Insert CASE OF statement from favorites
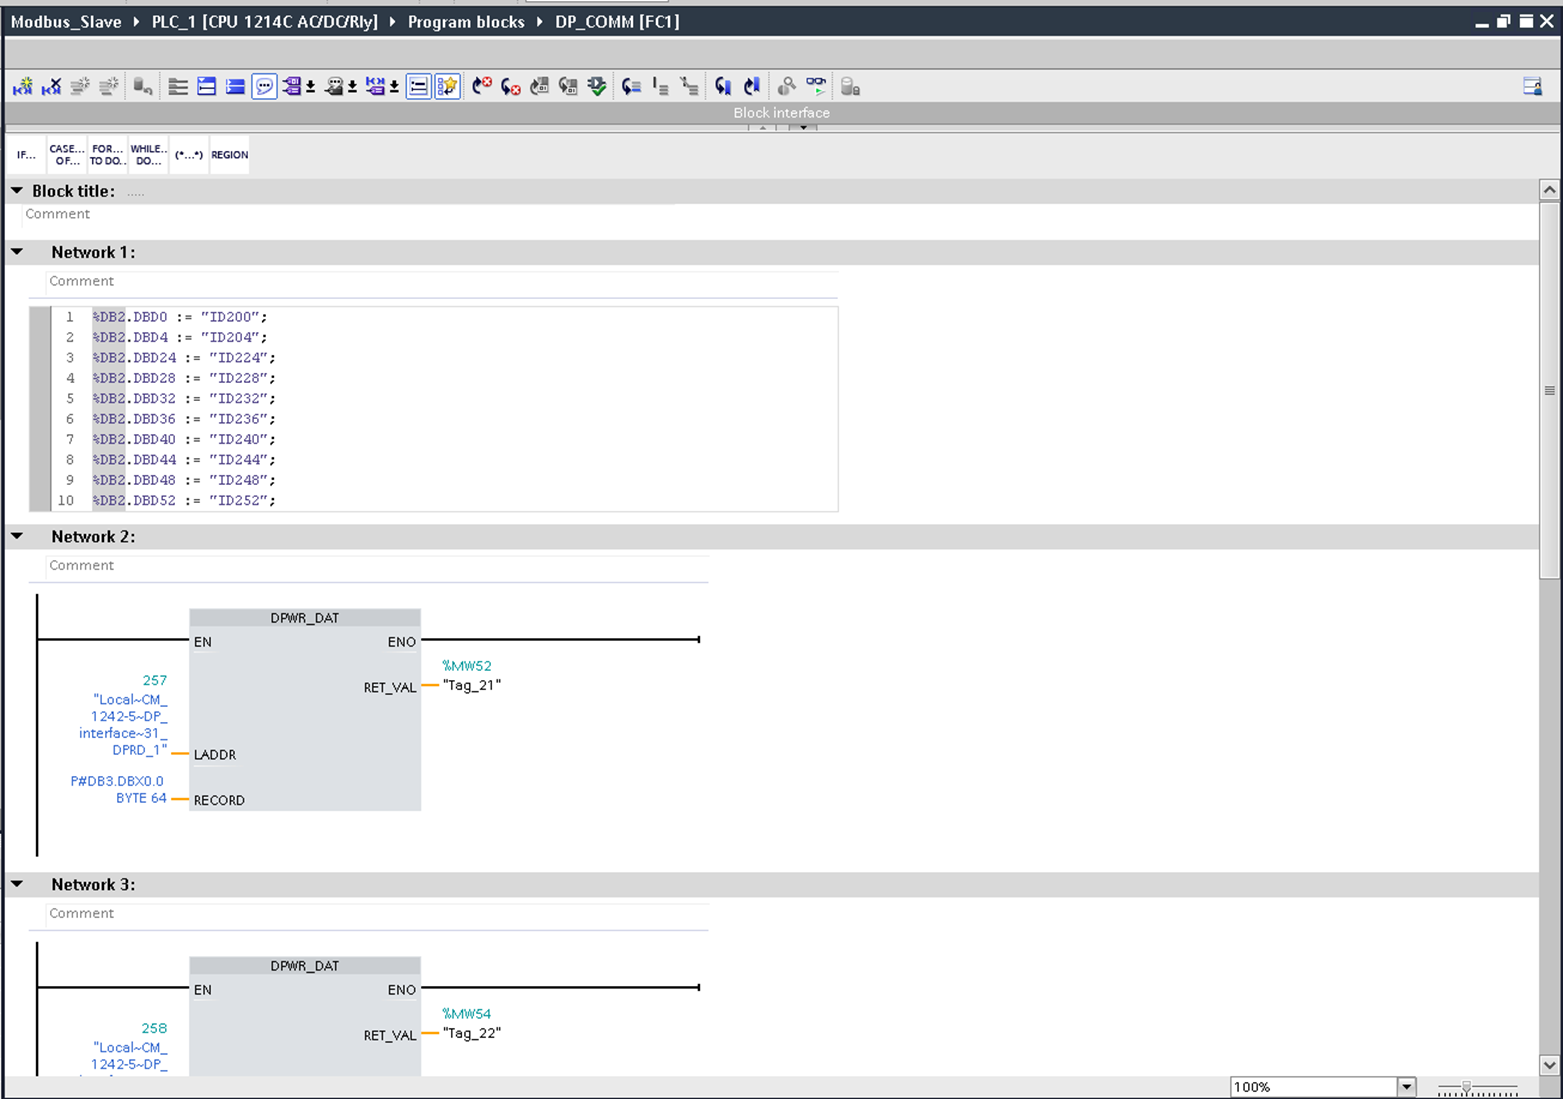1563x1099 pixels. point(67,155)
